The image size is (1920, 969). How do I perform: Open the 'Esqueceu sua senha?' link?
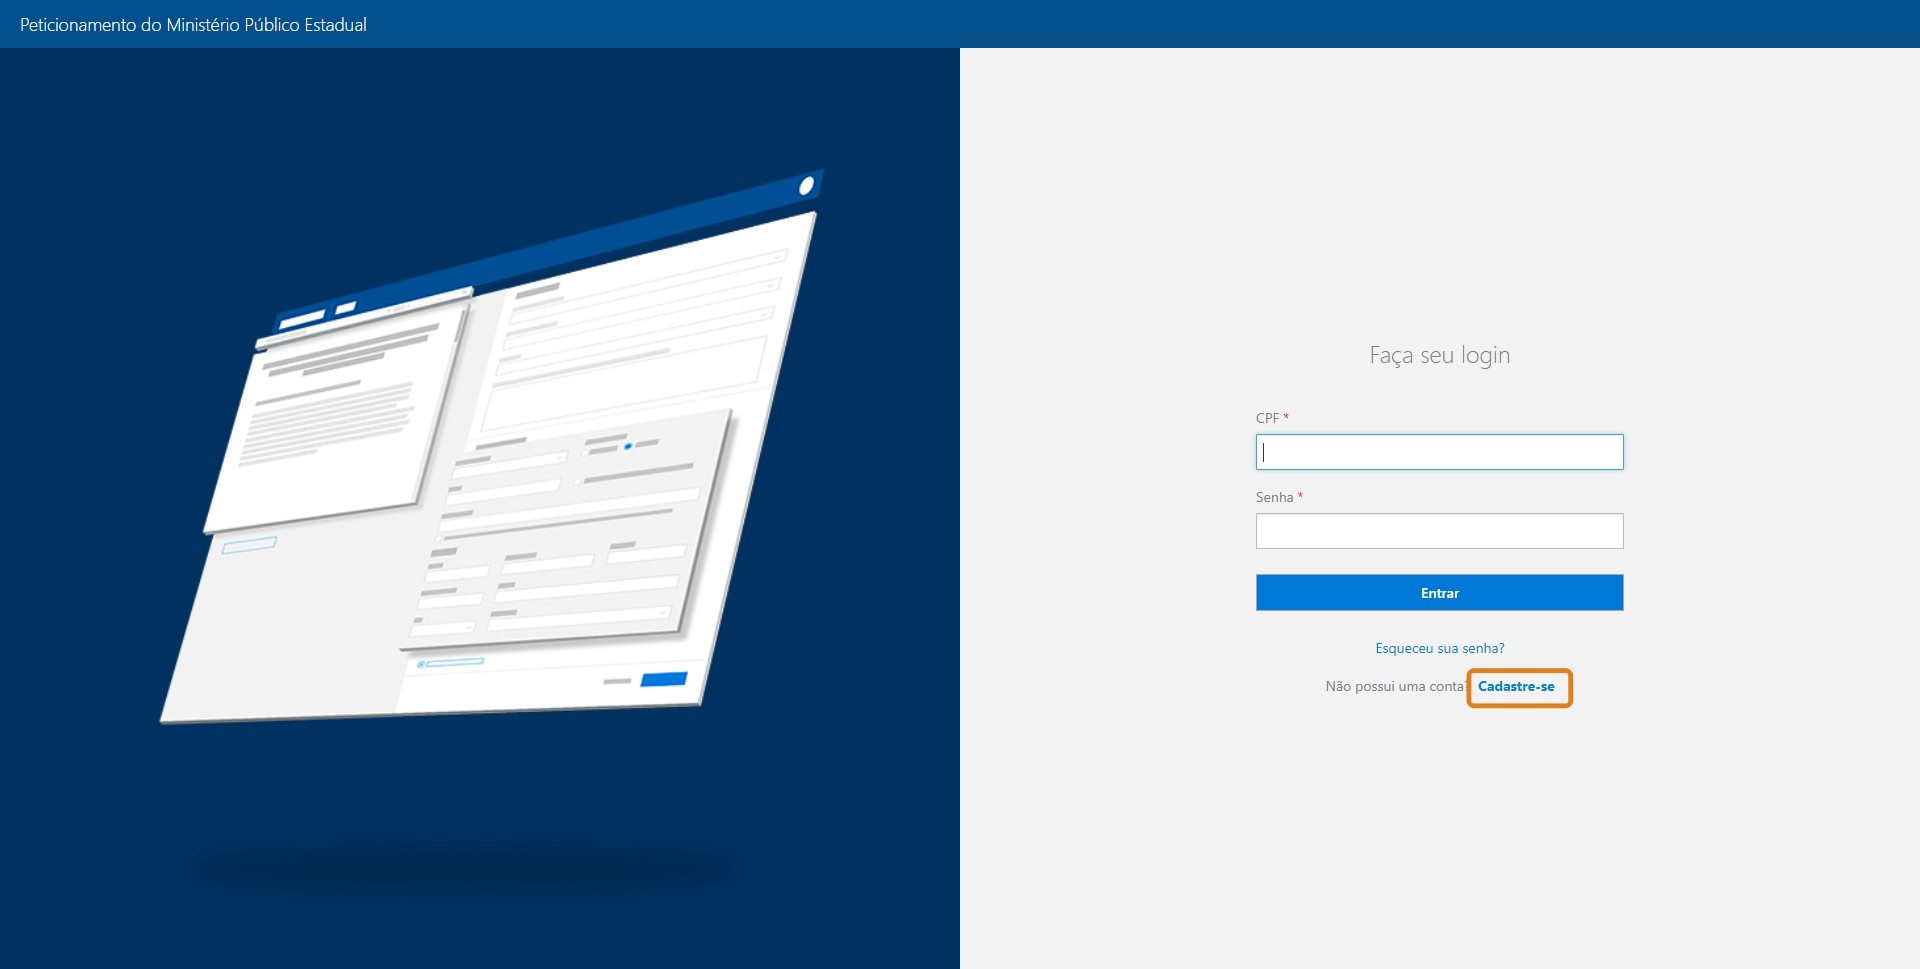pyautogui.click(x=1439, y=648)
